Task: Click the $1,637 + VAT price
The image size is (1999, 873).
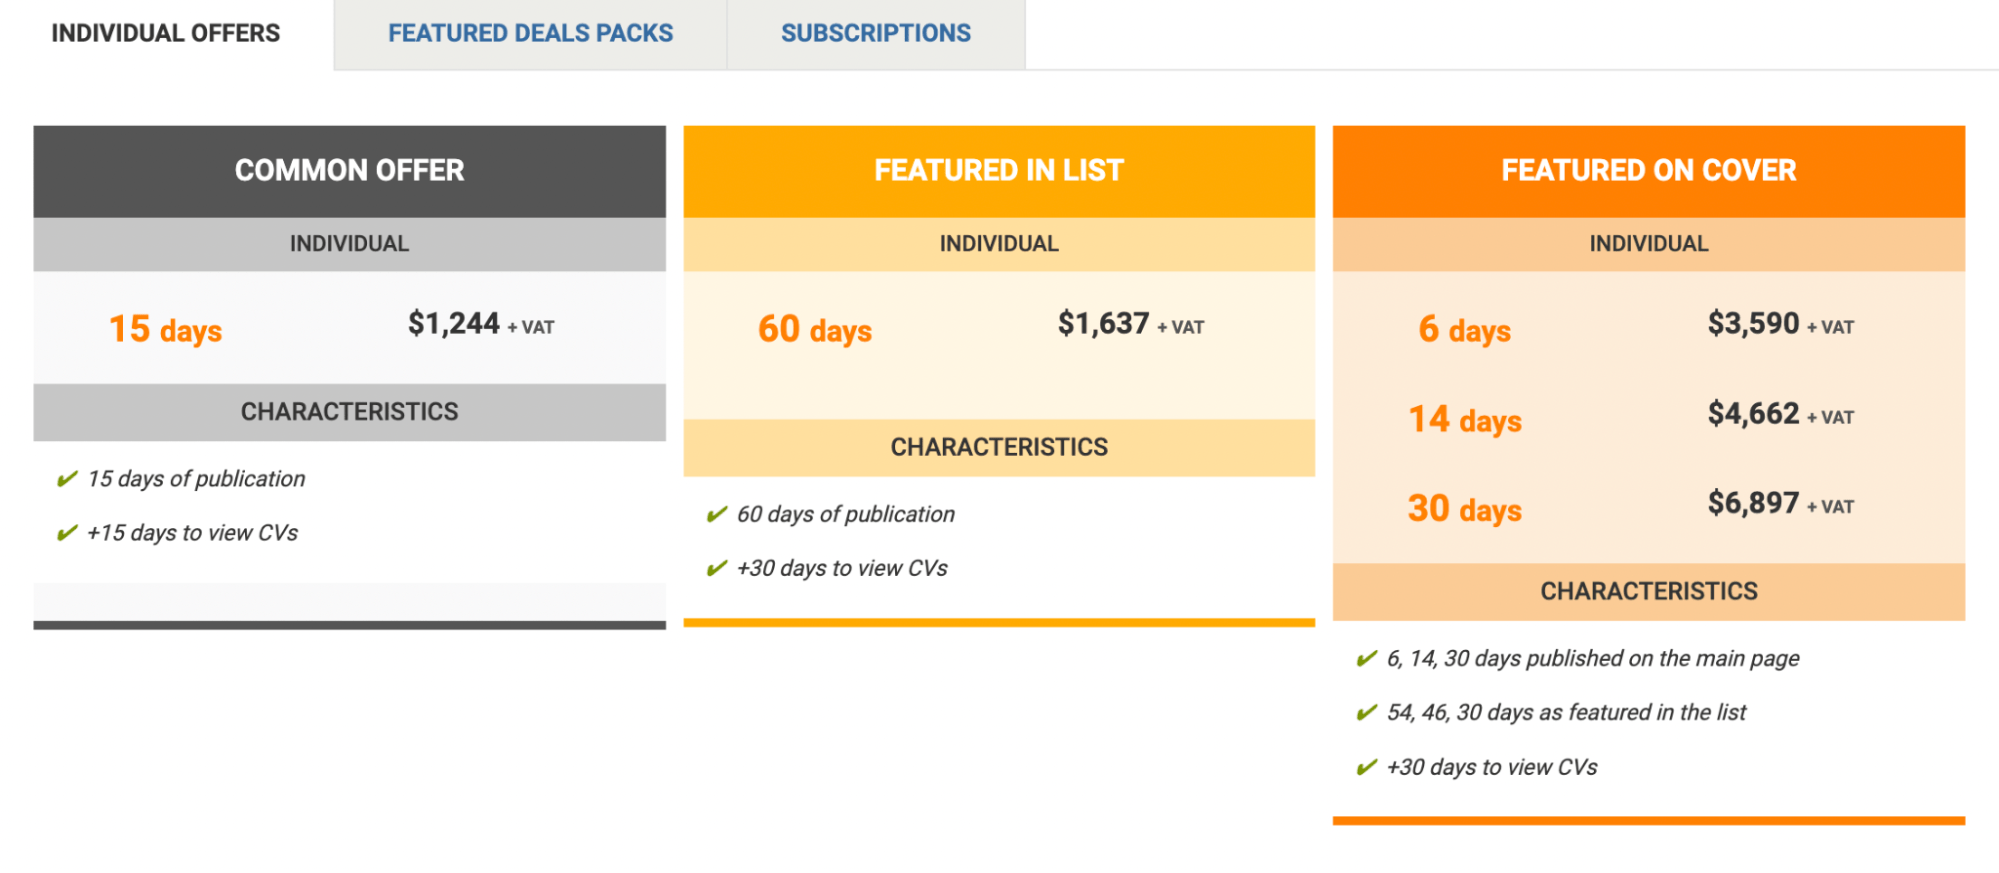Action: (x=1130, y=324)
